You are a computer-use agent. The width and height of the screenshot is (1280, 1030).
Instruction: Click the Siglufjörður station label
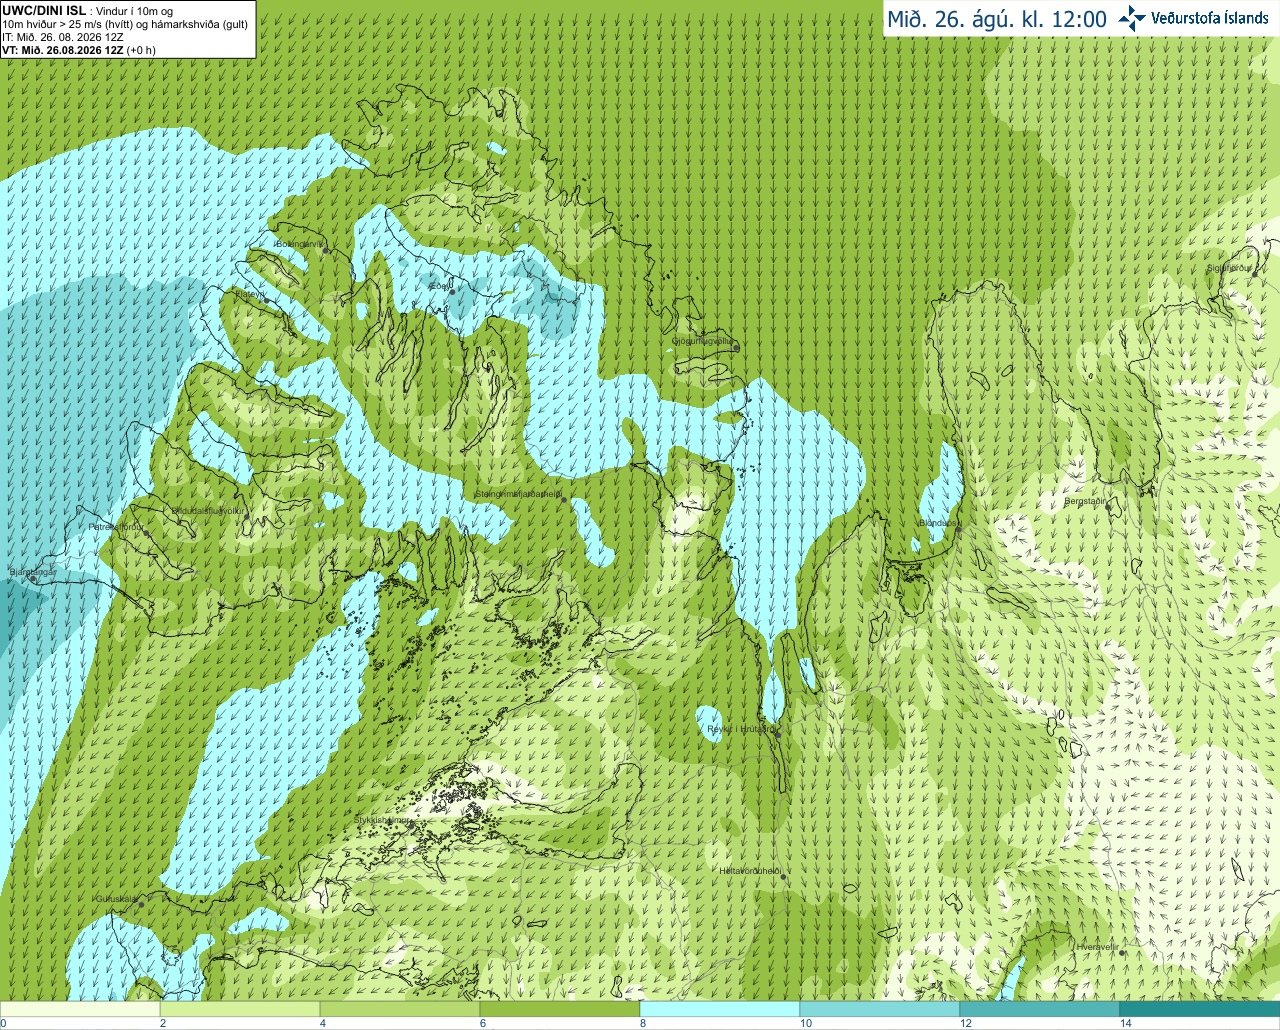click(1229, 268)
